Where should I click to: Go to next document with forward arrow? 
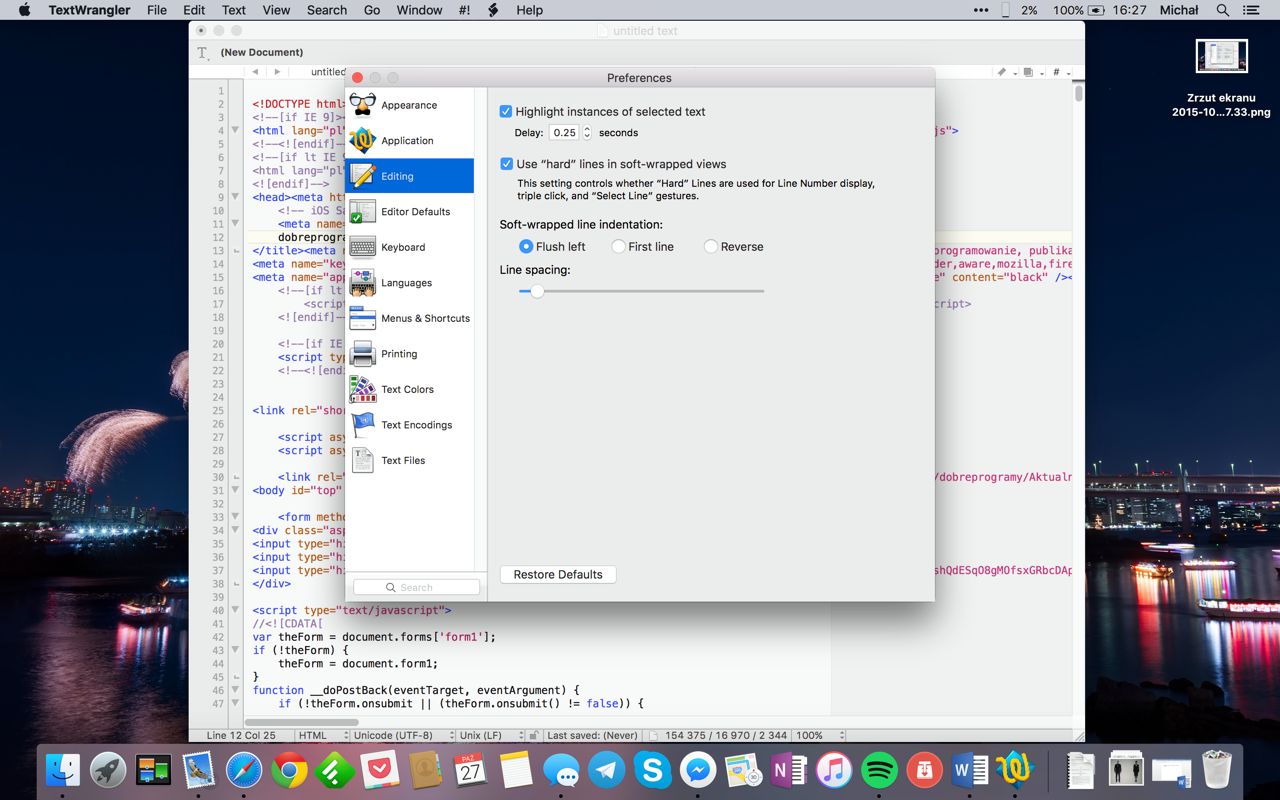tap(277, 72)
